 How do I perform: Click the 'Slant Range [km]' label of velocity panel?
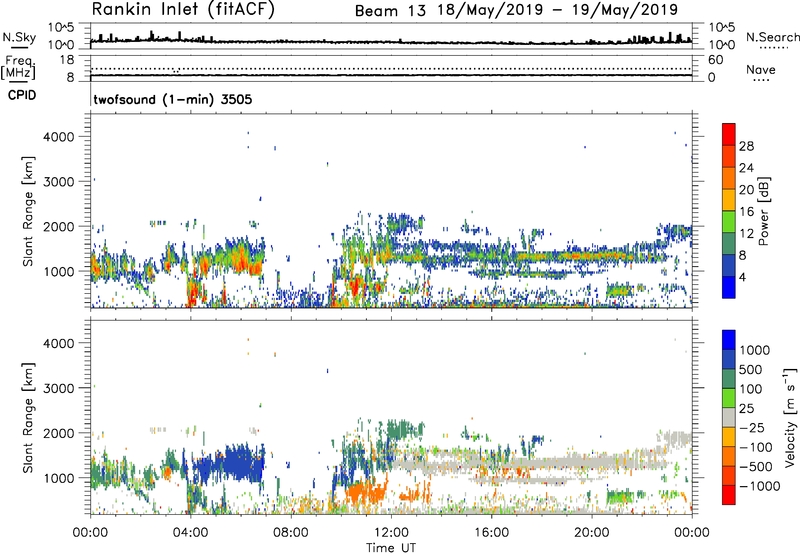28,417
